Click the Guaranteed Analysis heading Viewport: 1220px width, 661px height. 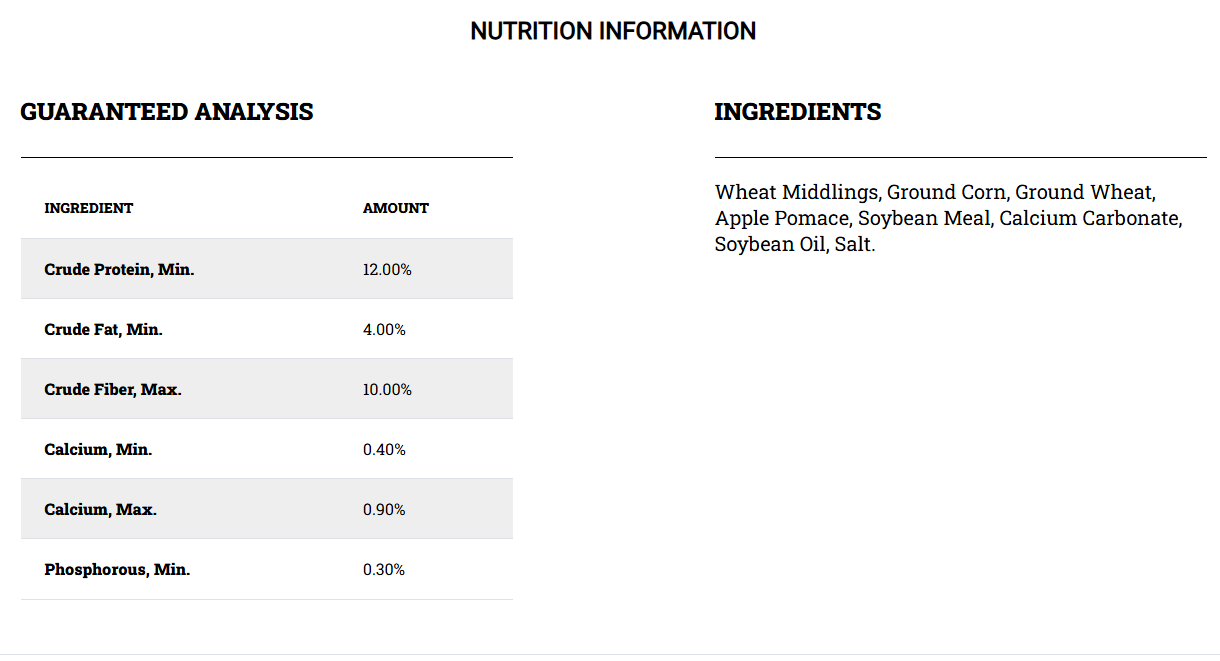tap(167, 112)
